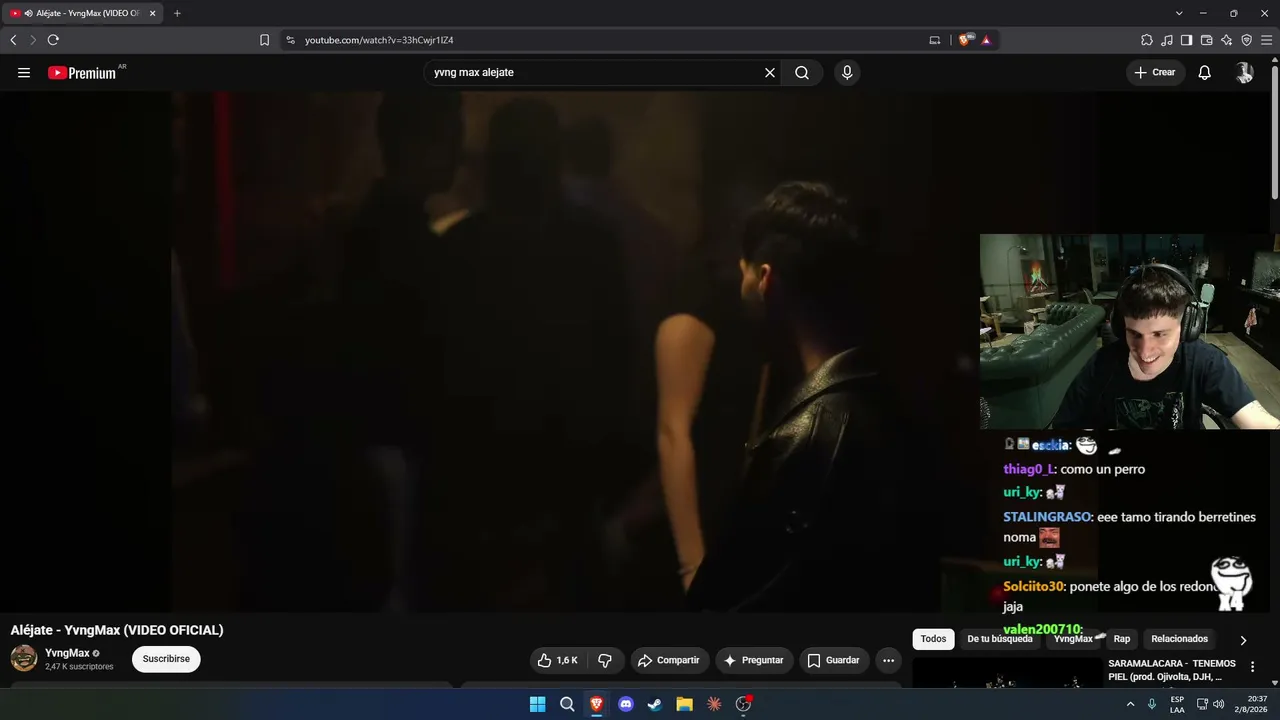Open SARAMALACARA - TENEMOS PIEL video title
Screen dimensions: 1280x720
(x=1172, y=670)
